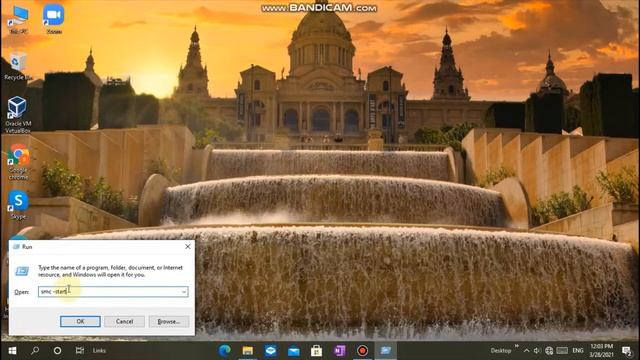The image size is (640, 360).
Task: Select the Run taskbar icon
Action: pos(386,351)
